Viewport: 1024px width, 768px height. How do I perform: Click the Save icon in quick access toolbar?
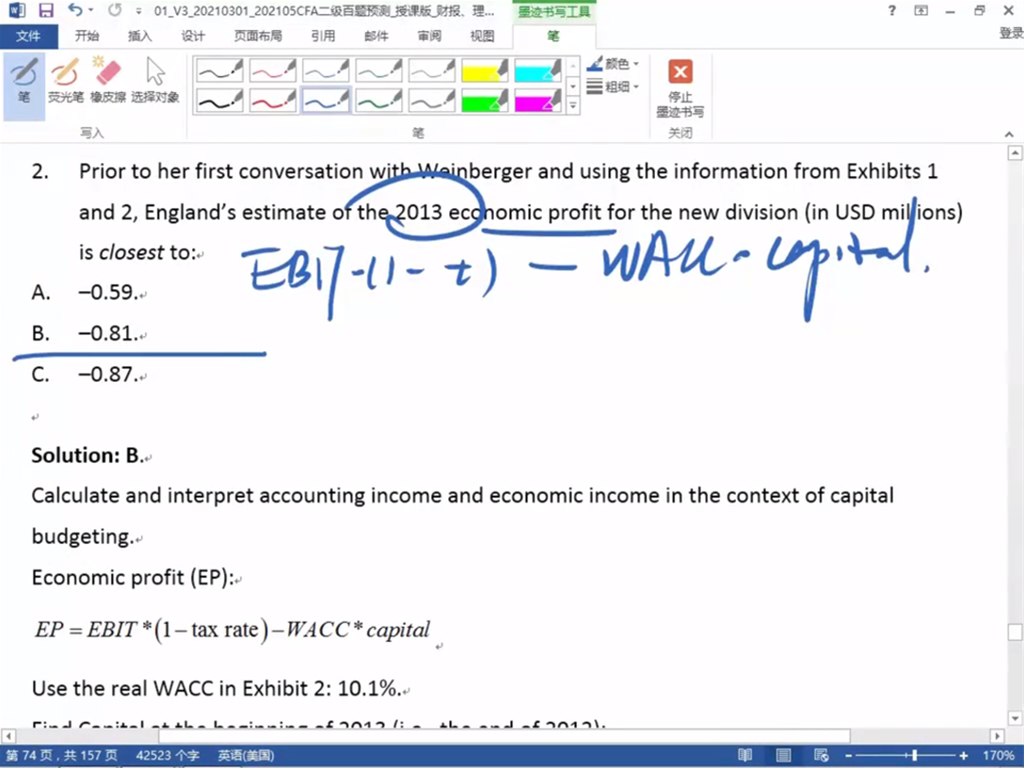click(x=46, y=11)
